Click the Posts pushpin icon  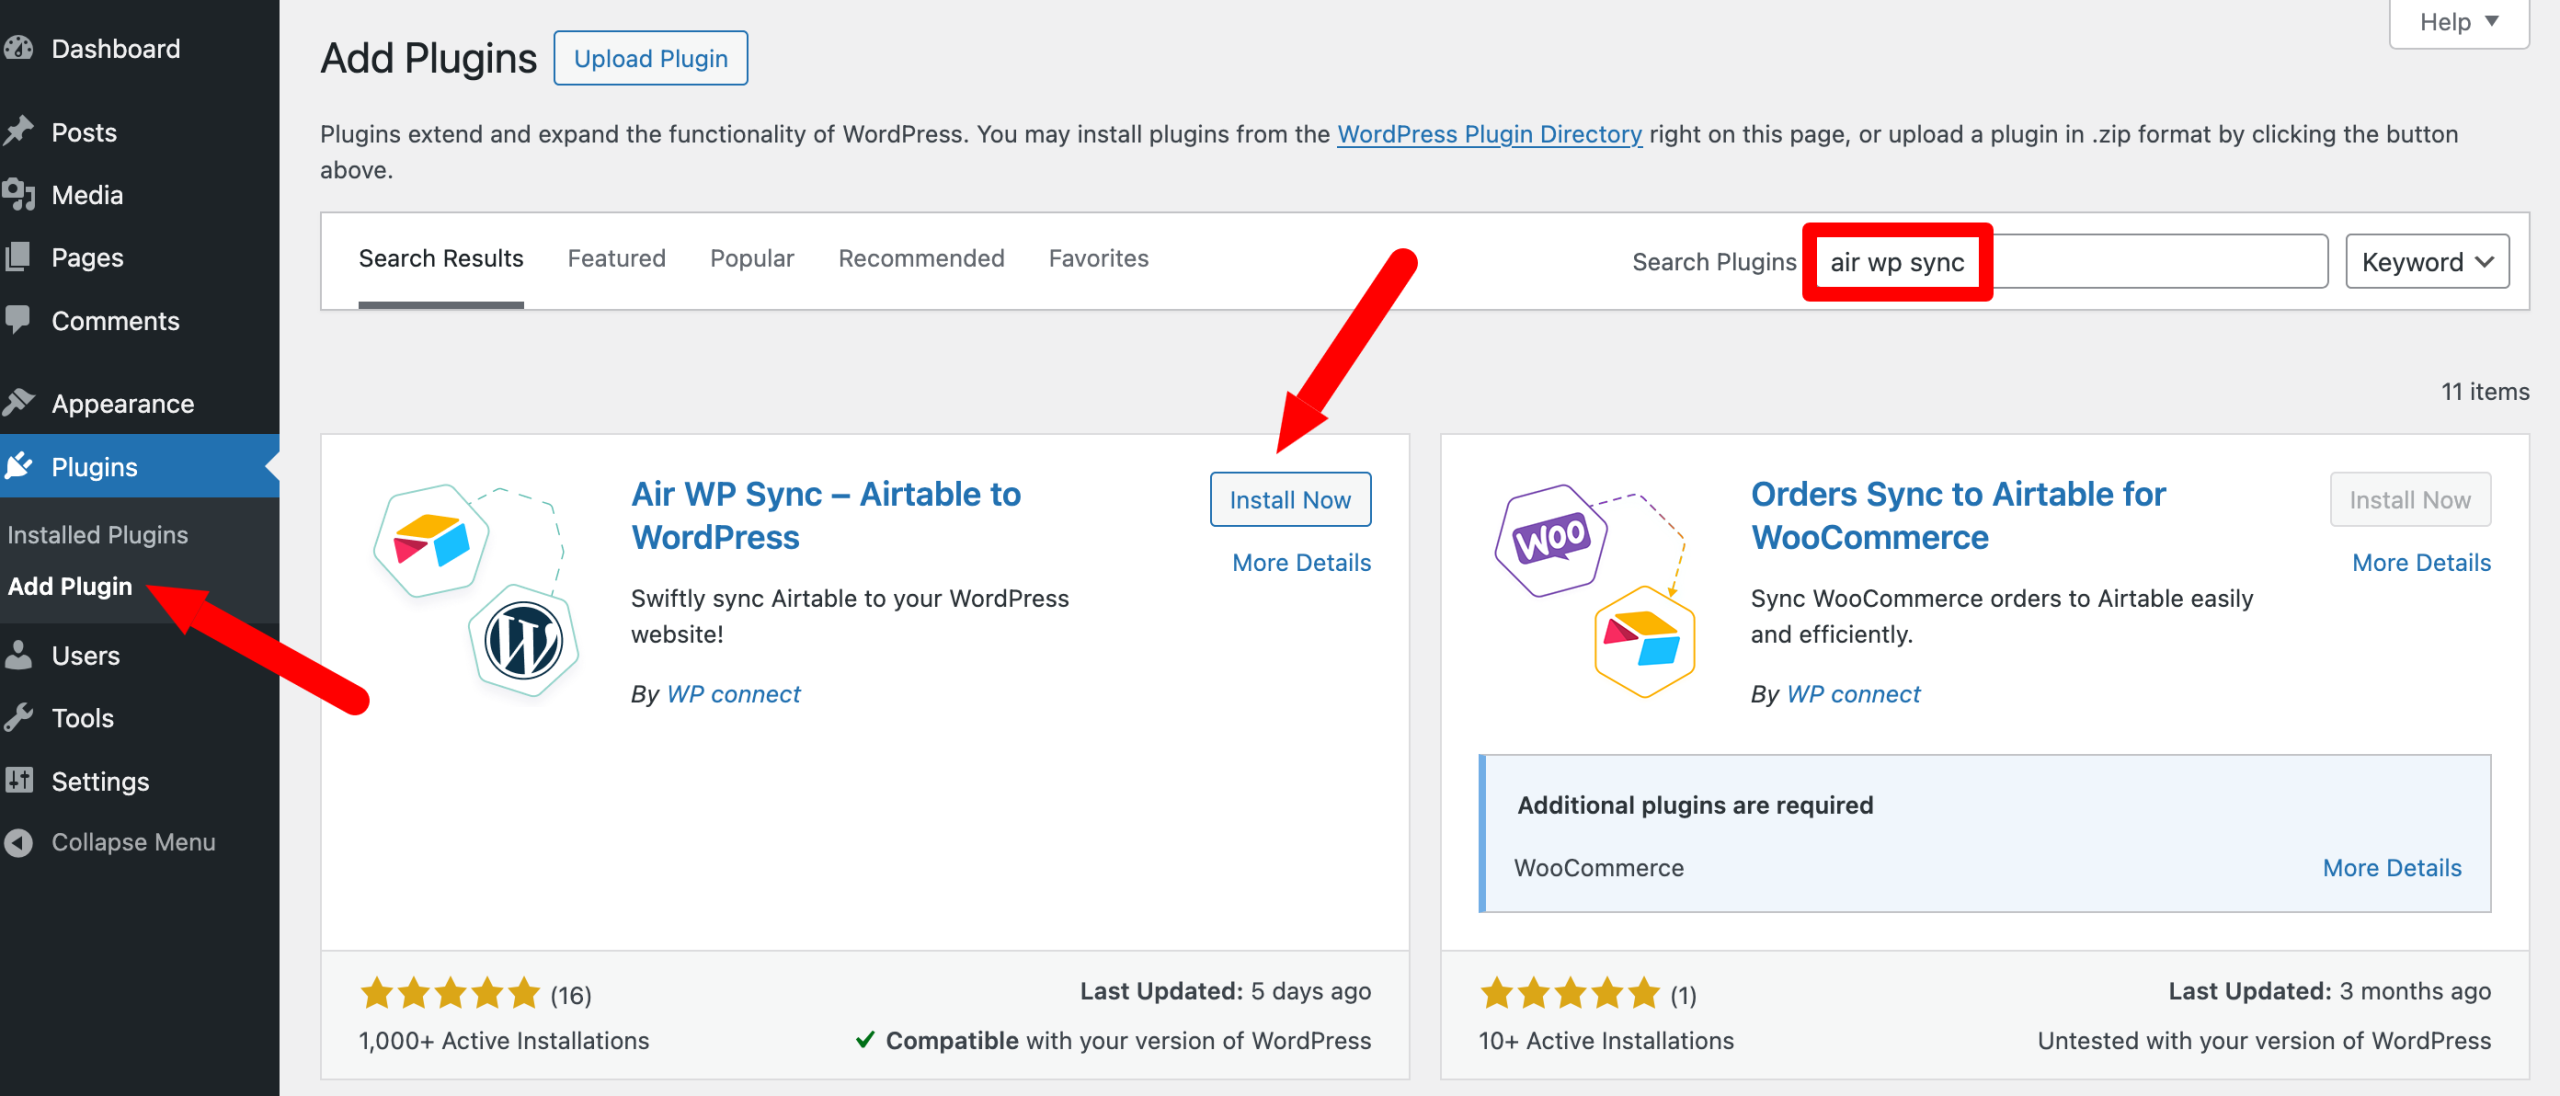(x=18, y=131)
